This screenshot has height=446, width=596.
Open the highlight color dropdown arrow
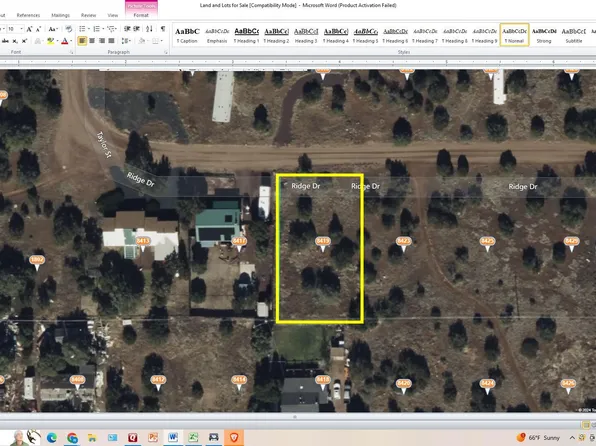[56, 41]
